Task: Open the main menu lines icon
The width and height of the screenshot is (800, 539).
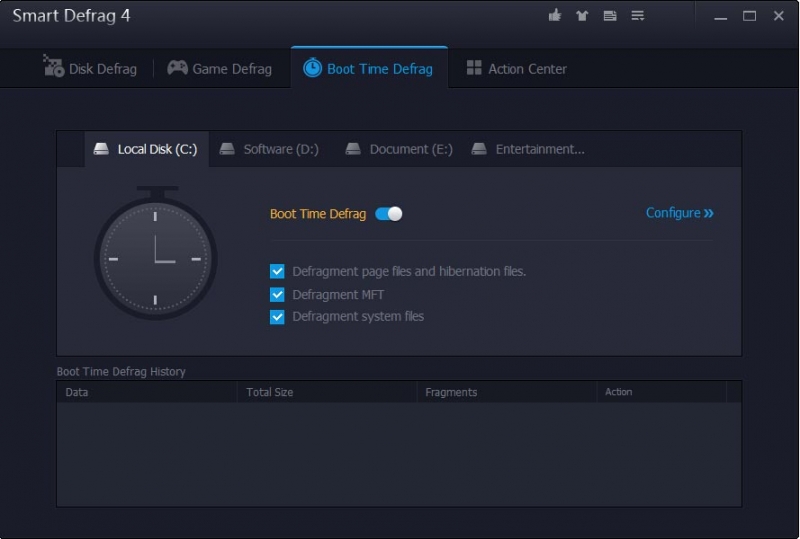Action: [638, 16]
